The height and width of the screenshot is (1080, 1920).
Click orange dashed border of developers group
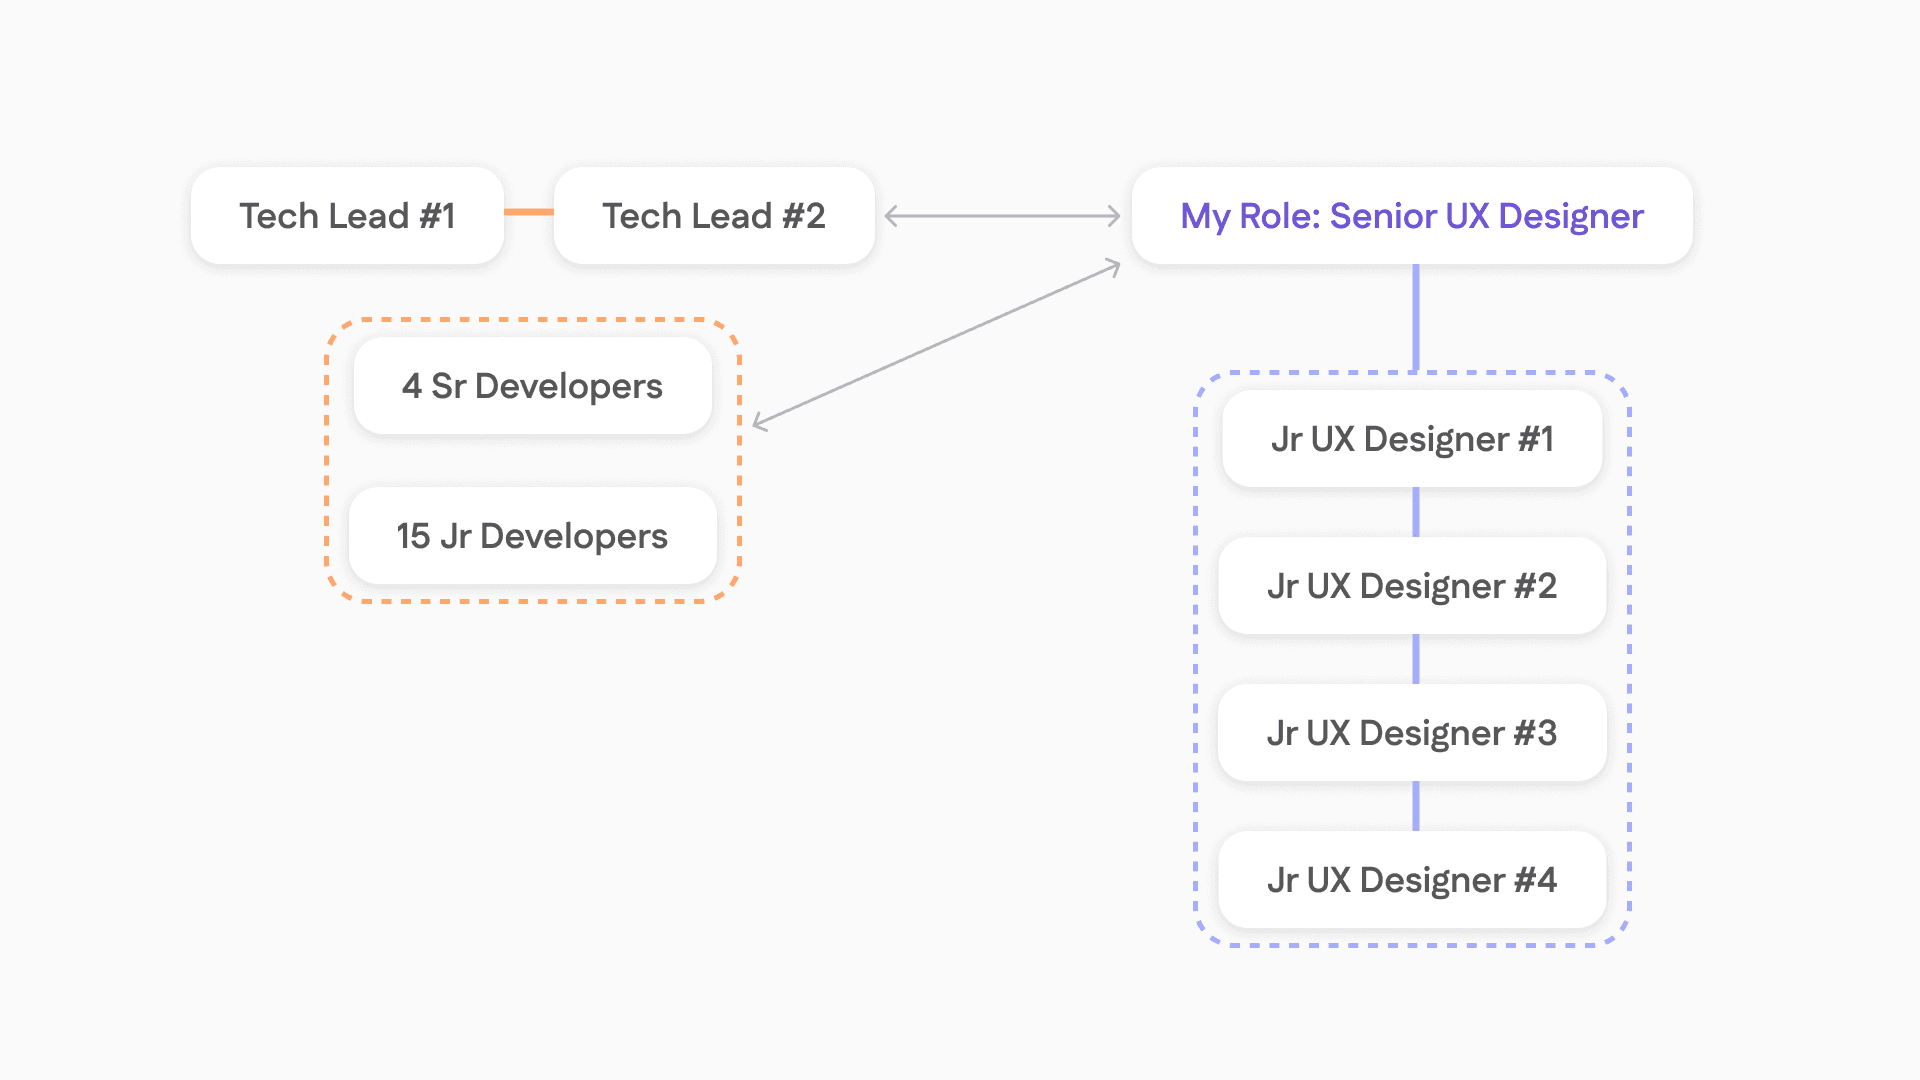tap(327, 460)
